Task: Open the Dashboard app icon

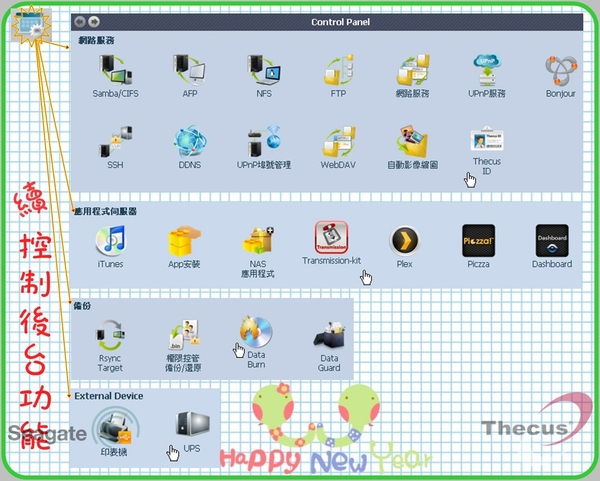Action: pyautogui.click(x=552, y=240)
